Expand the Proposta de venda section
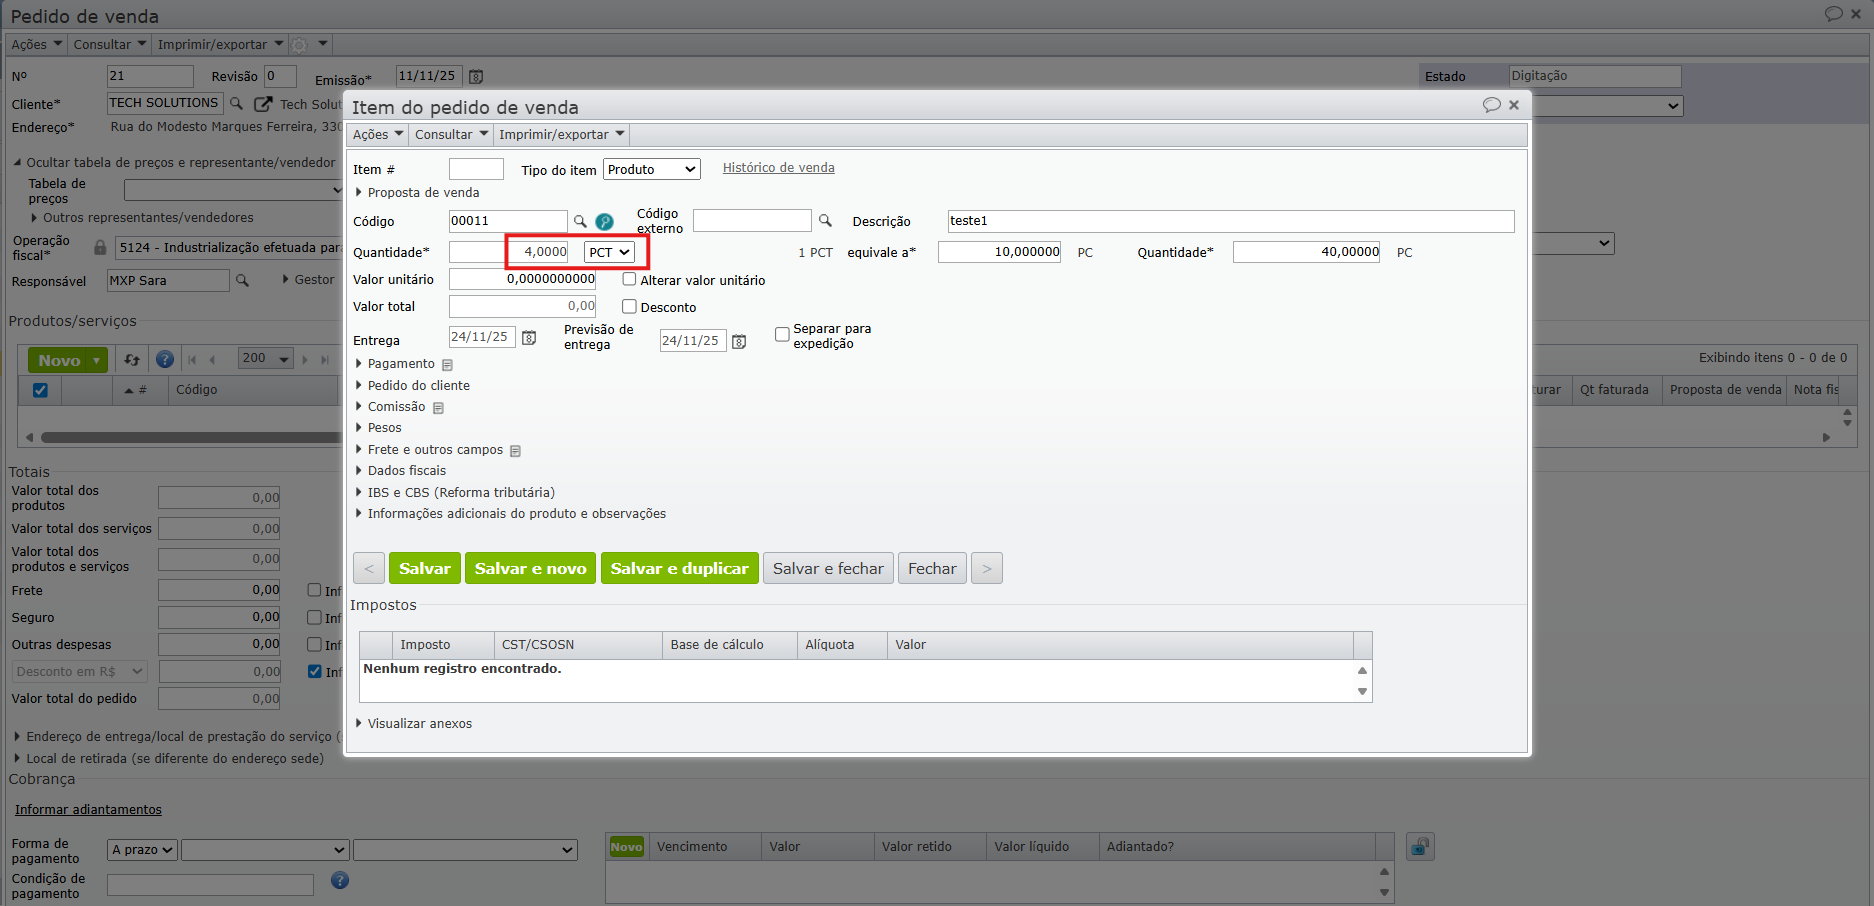This screenshot has width=1874, height=906. click(417, 193)
